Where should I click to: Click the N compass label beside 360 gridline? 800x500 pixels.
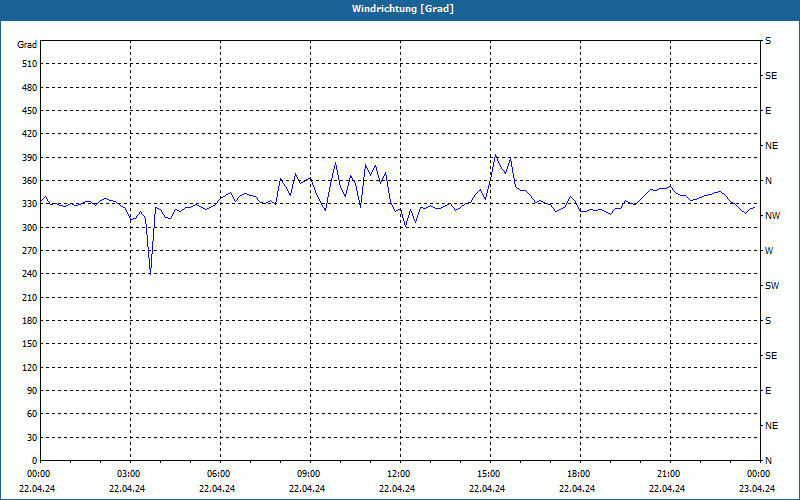(768, 181)
